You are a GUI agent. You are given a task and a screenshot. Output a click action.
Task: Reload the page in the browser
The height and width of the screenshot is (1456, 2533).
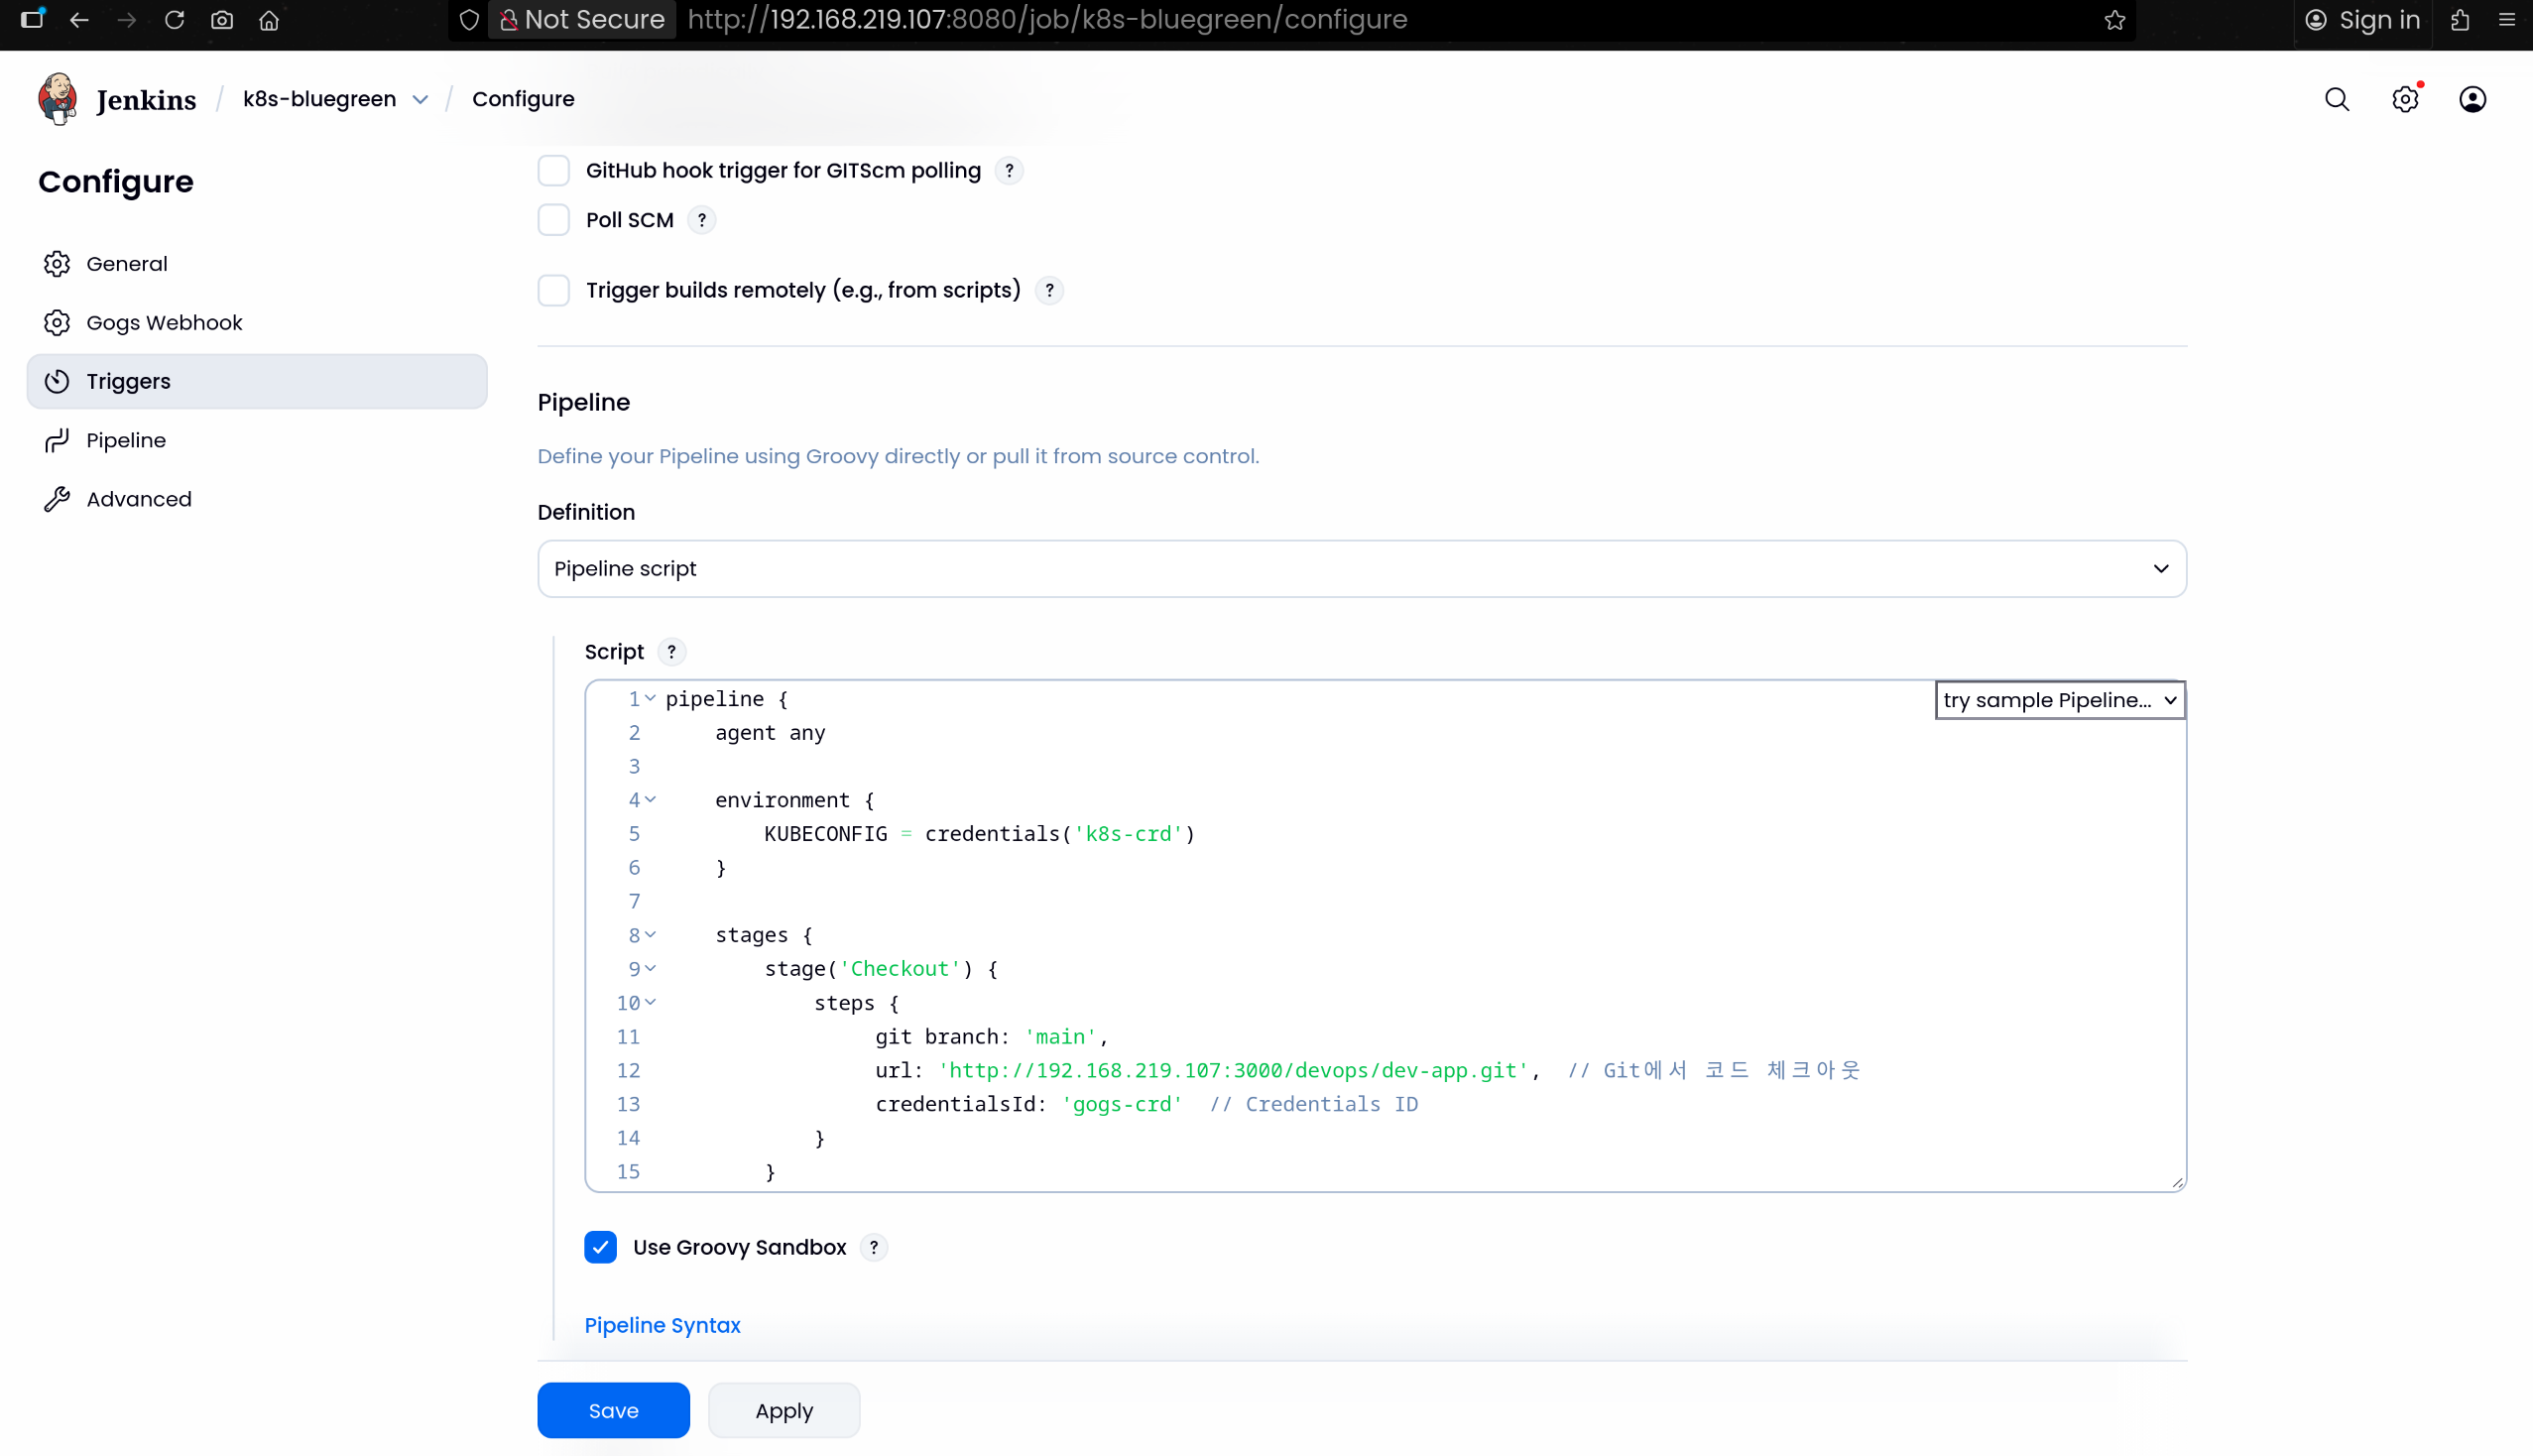(x=174, y=20)
